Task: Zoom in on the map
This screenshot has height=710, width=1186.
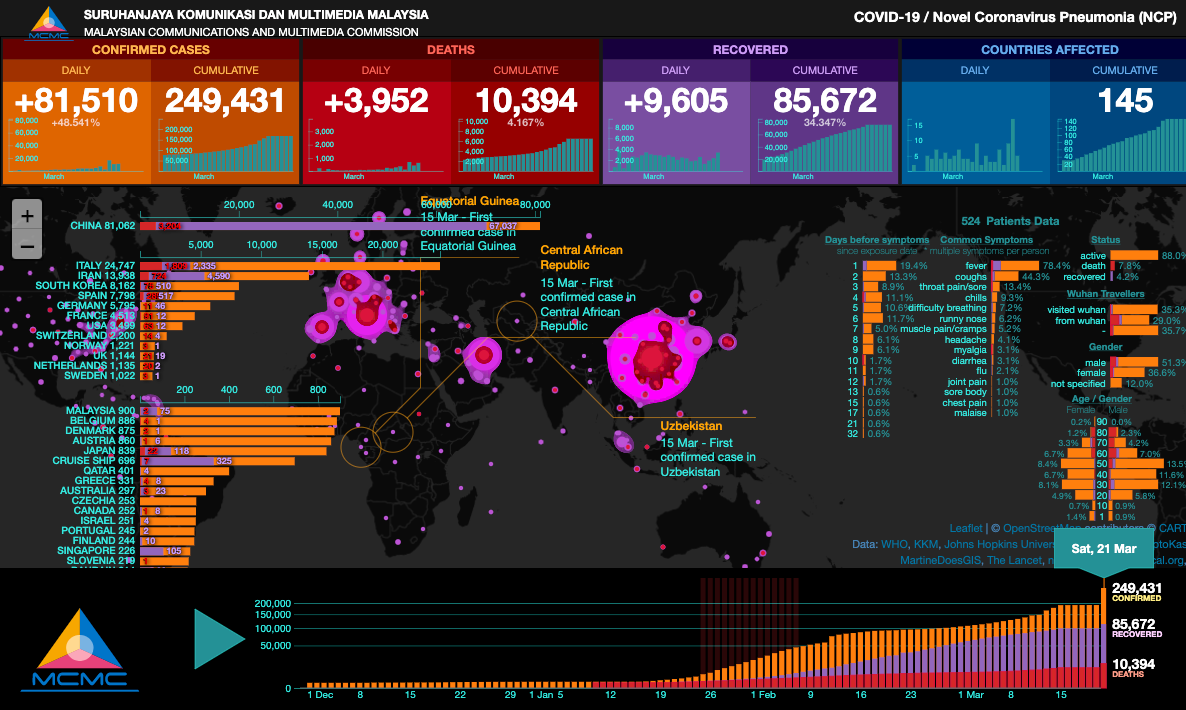Action: pyautogui.click(x=27, y=216)
